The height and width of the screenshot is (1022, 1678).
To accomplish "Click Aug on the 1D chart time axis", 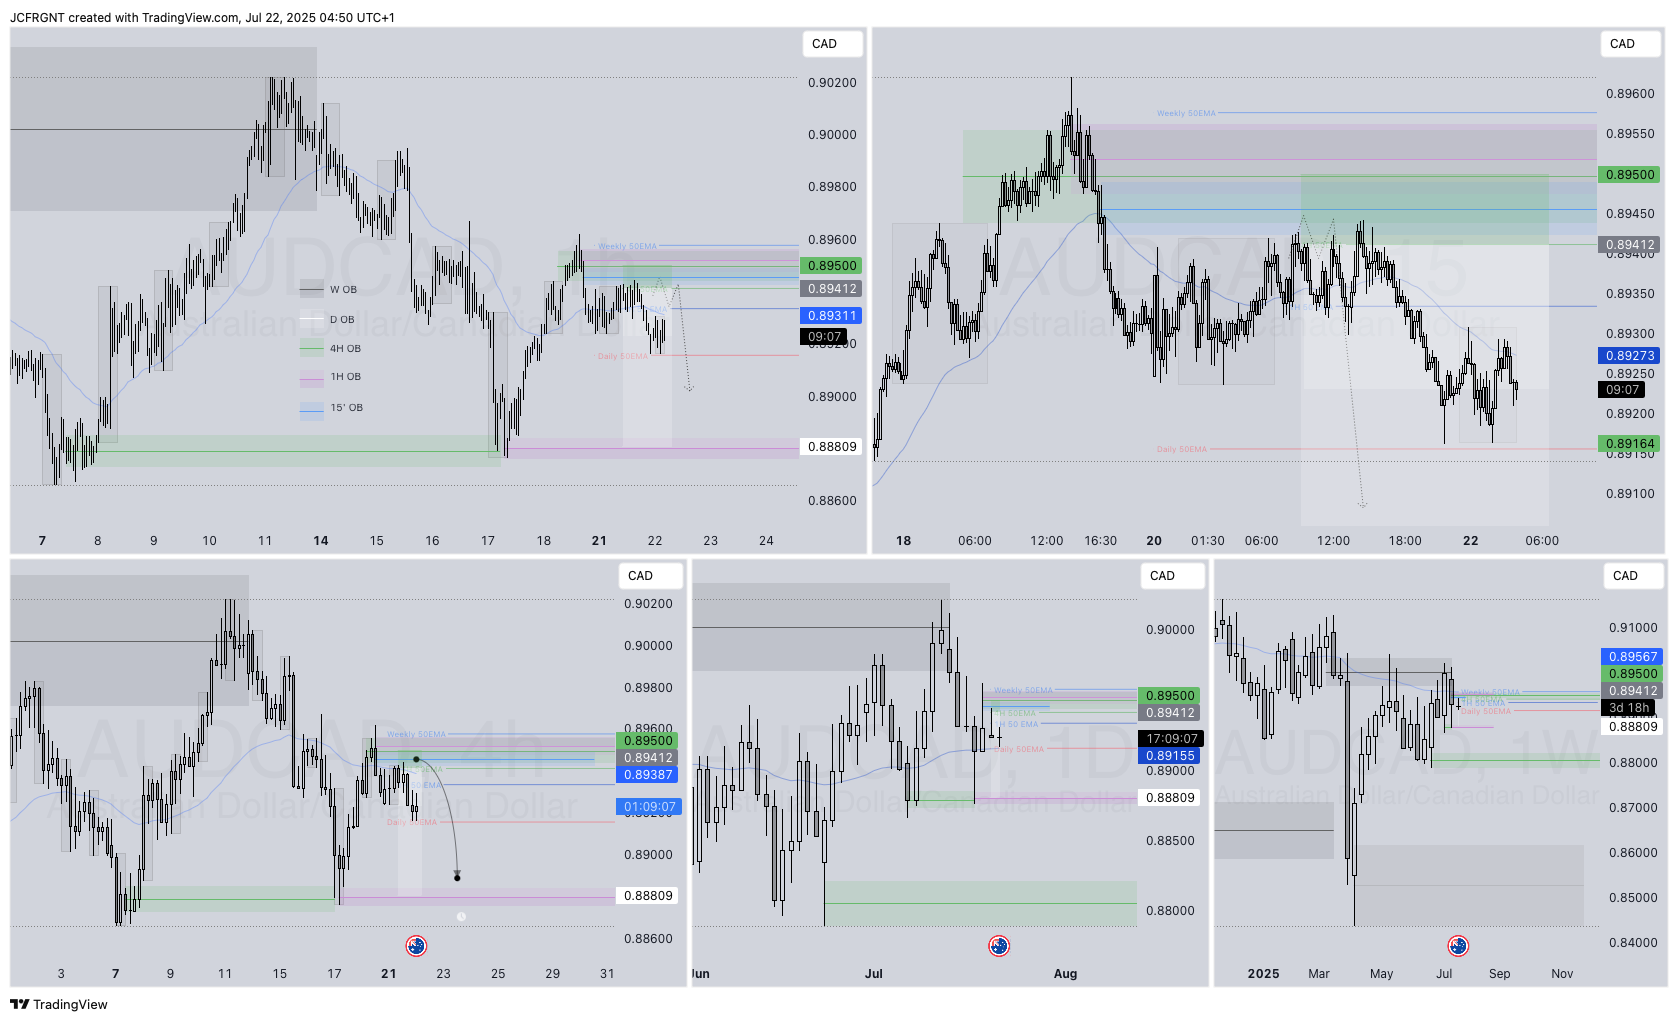I will click(1065, 974).
